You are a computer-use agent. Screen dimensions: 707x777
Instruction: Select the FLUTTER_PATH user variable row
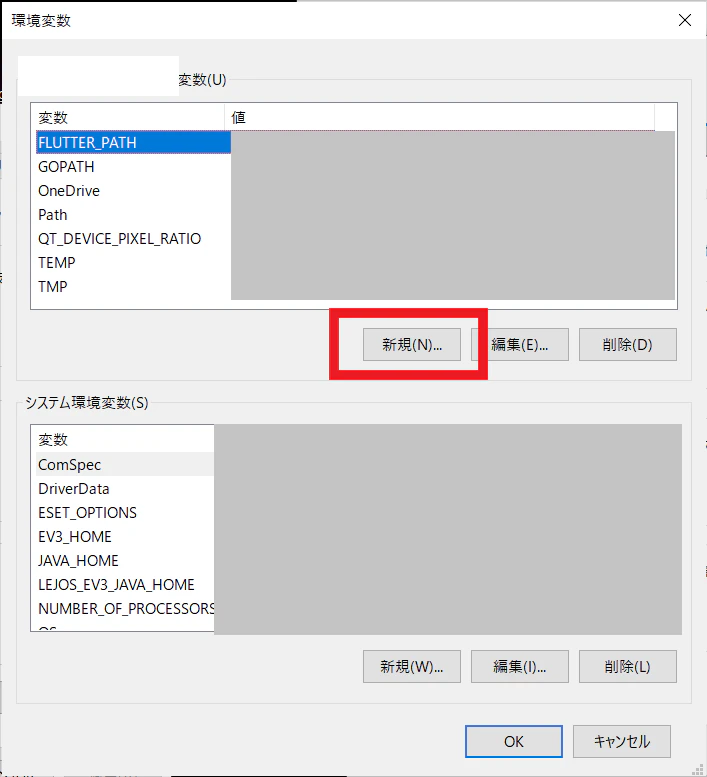[133, 143]
